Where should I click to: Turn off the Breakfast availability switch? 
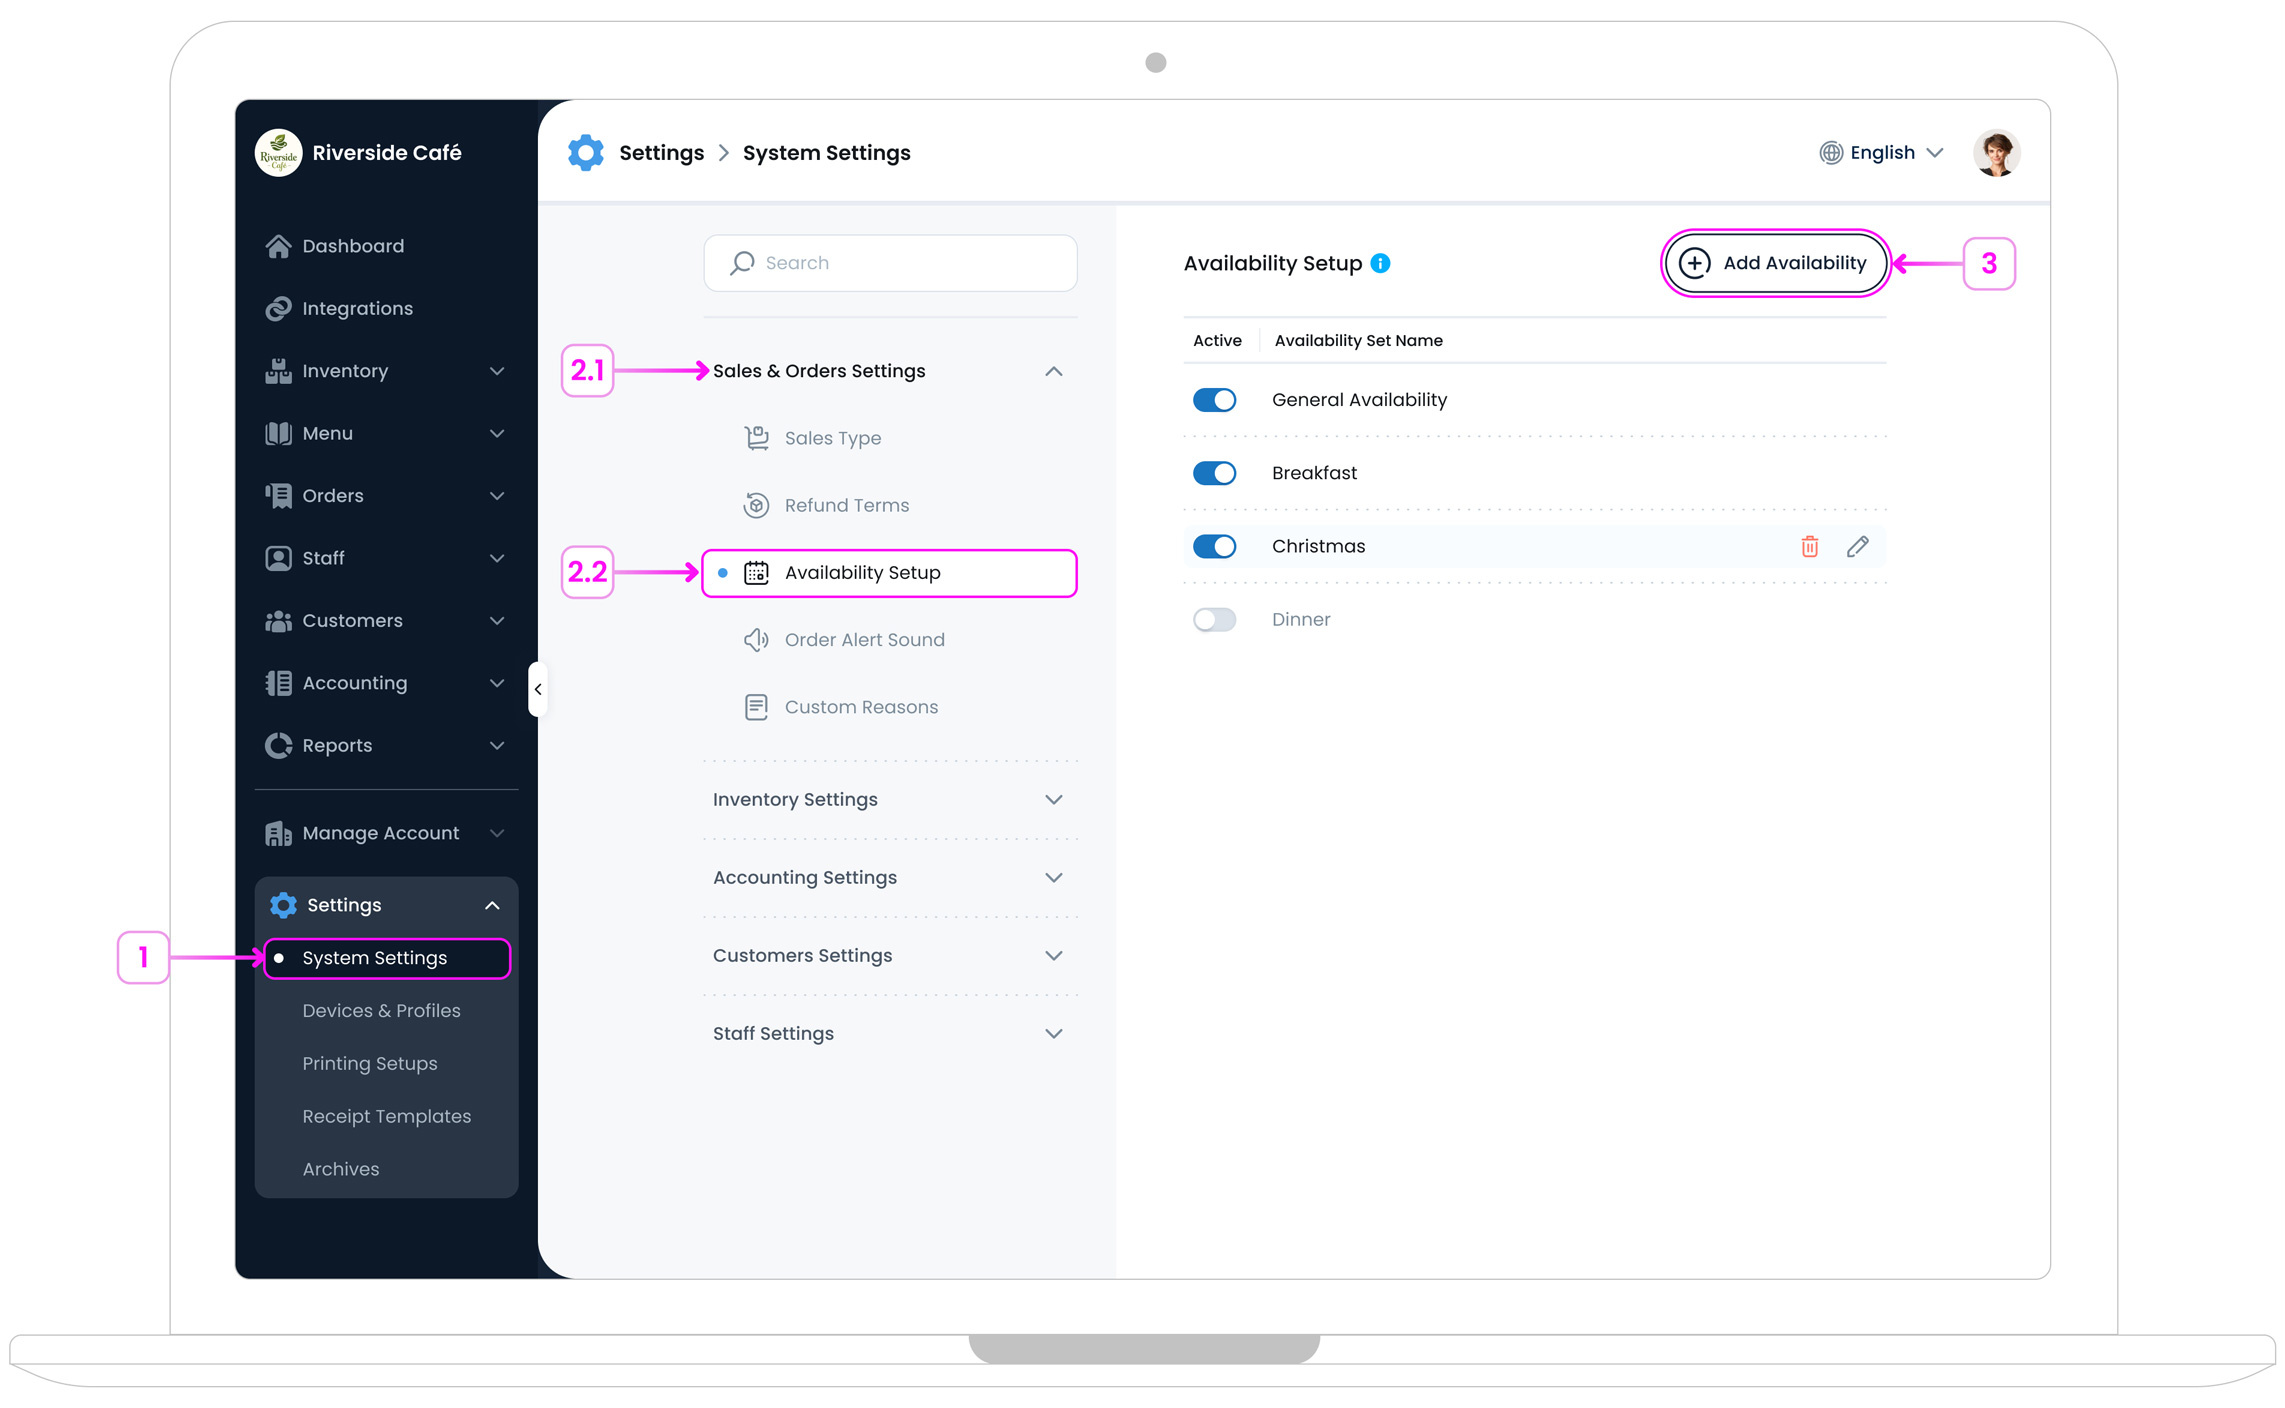click(x=1214, y=473)
